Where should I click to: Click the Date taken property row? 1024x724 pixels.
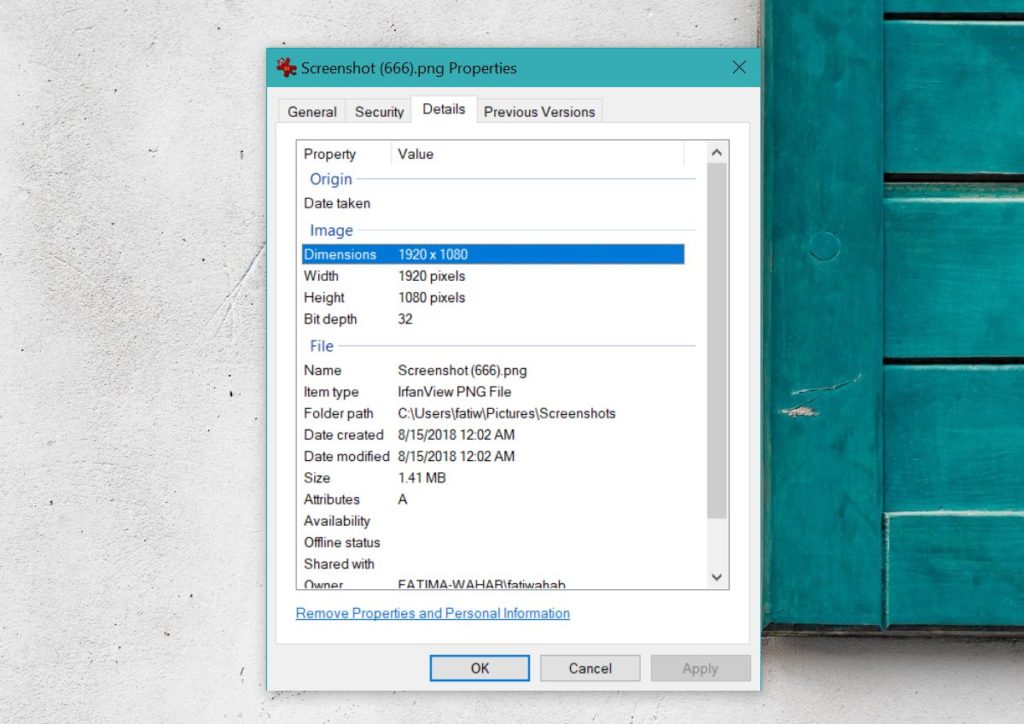[400, 203]
